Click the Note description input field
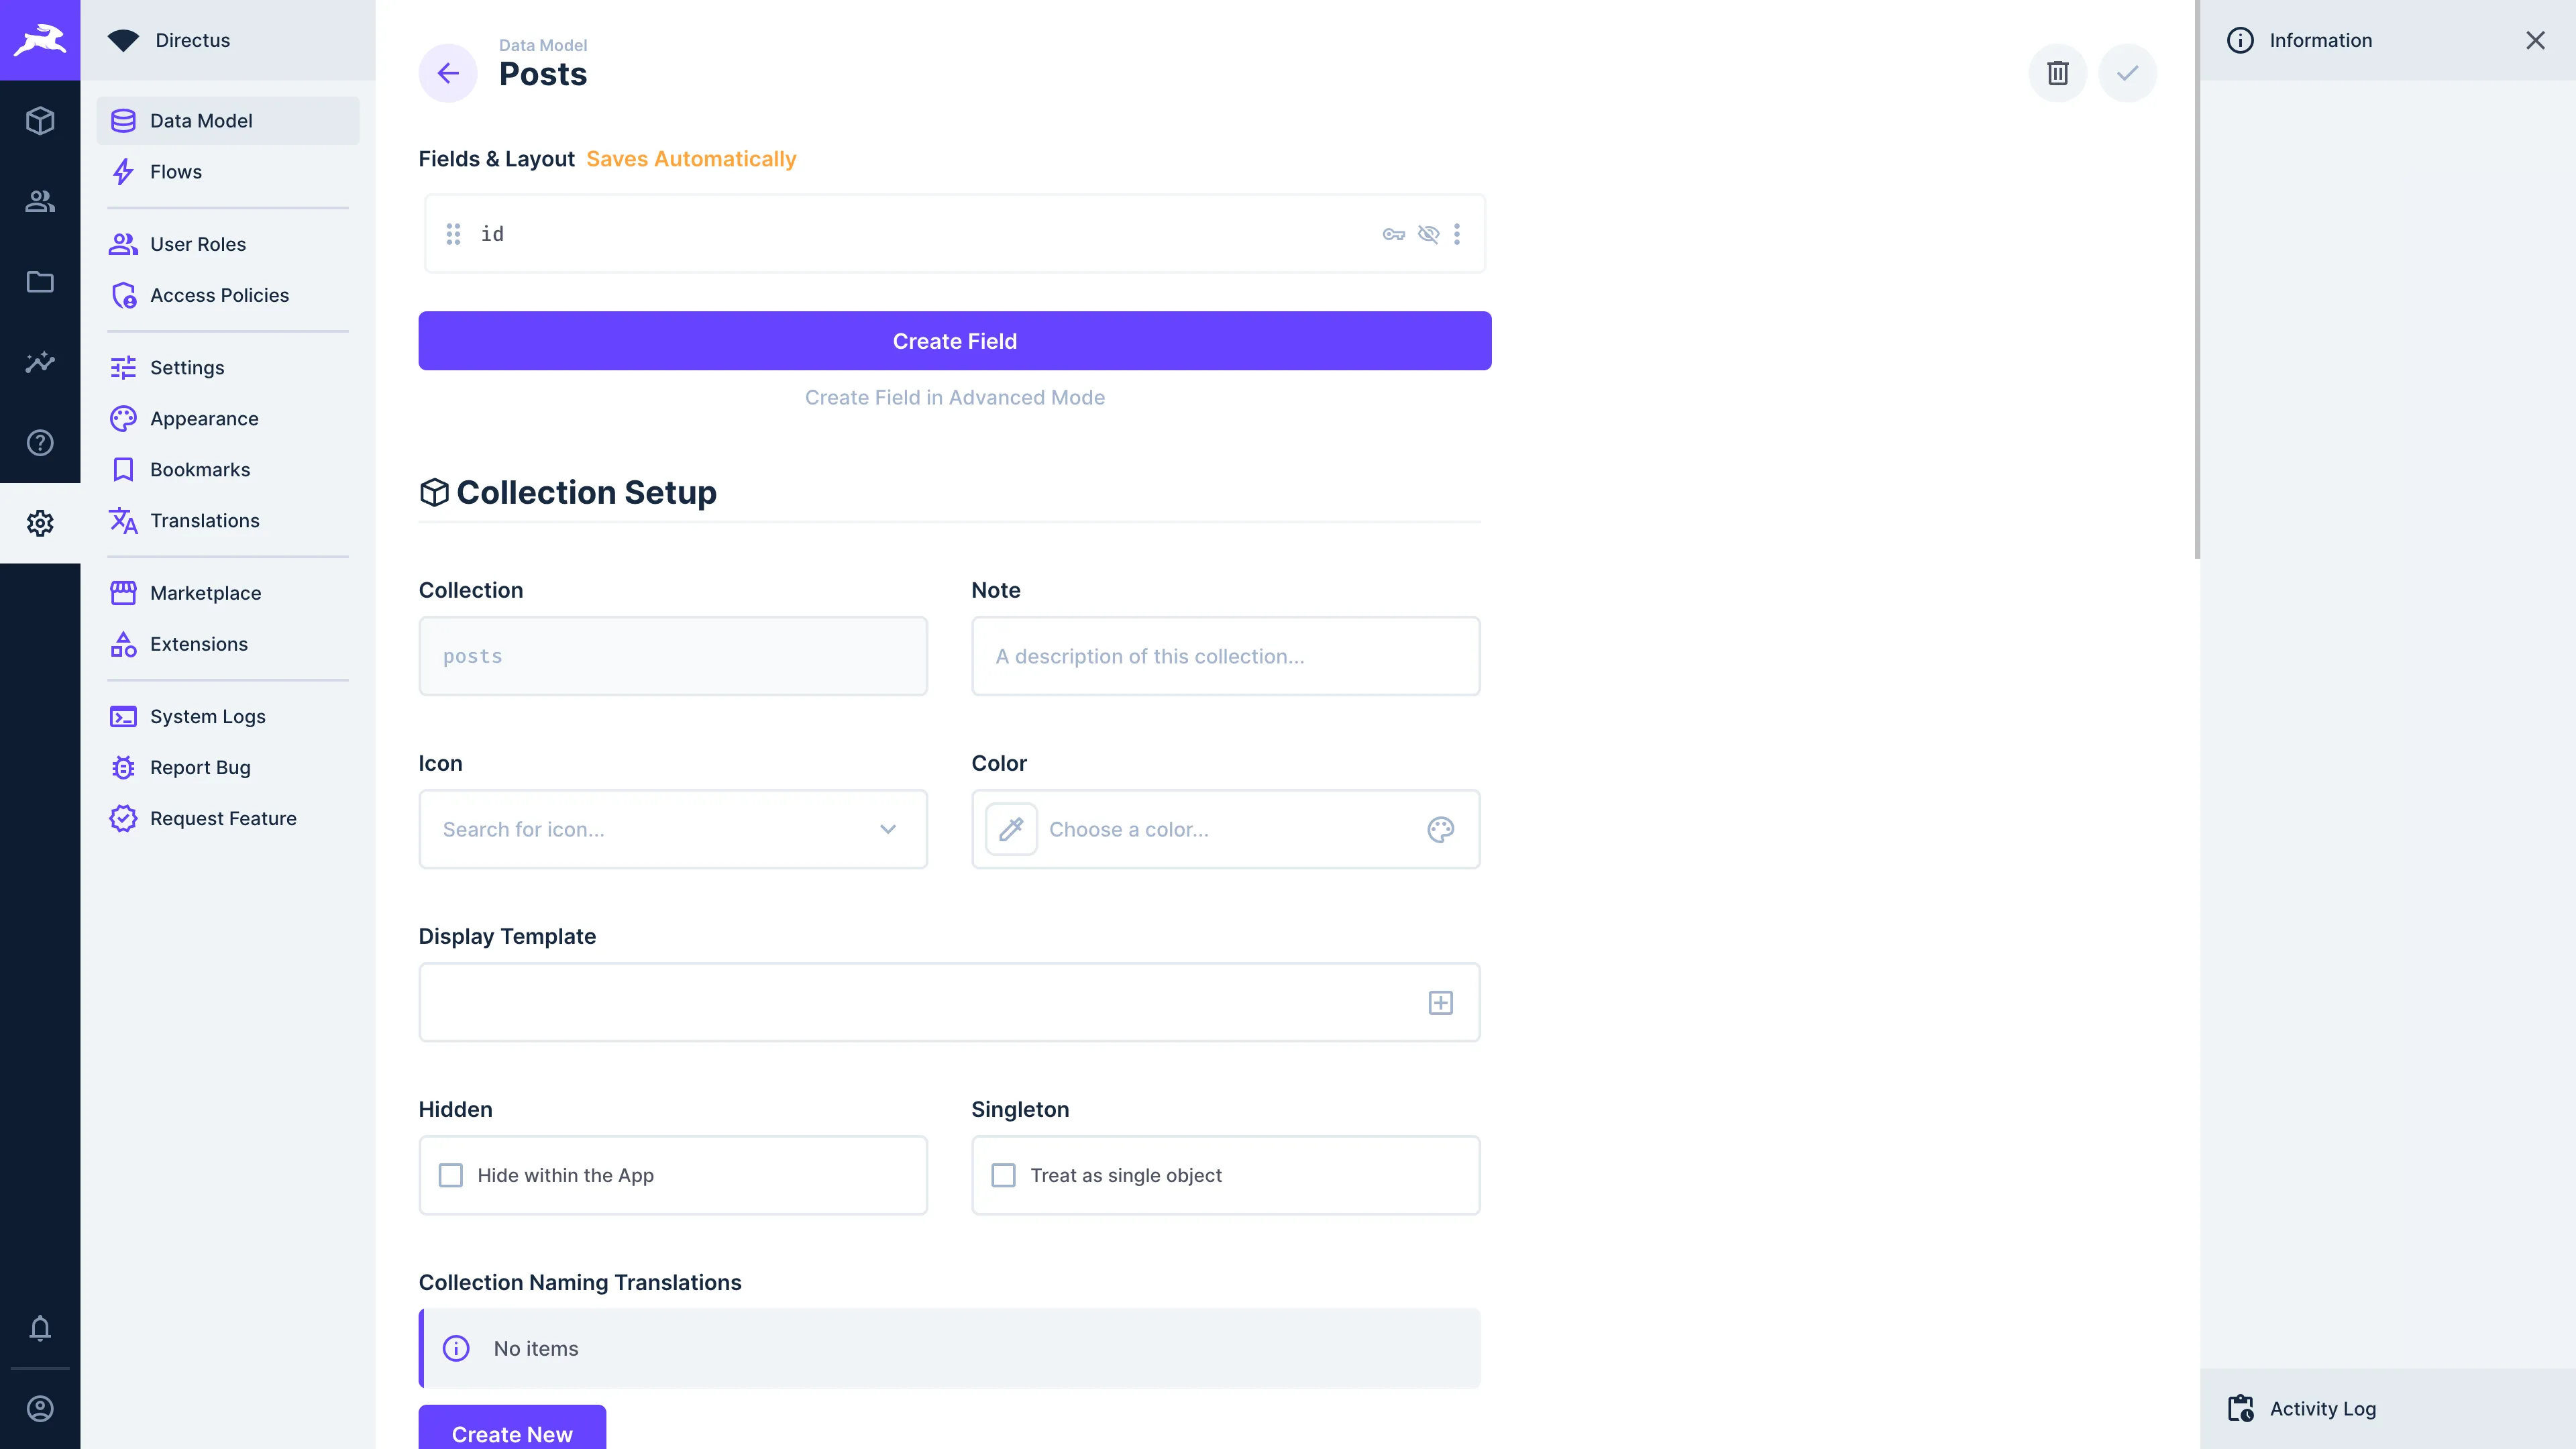 (x=1225, y=656)
